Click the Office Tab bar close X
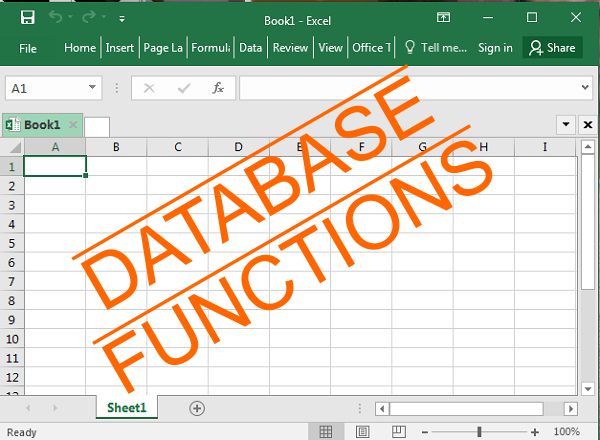The image size is (600, 440). click(588, 125)
